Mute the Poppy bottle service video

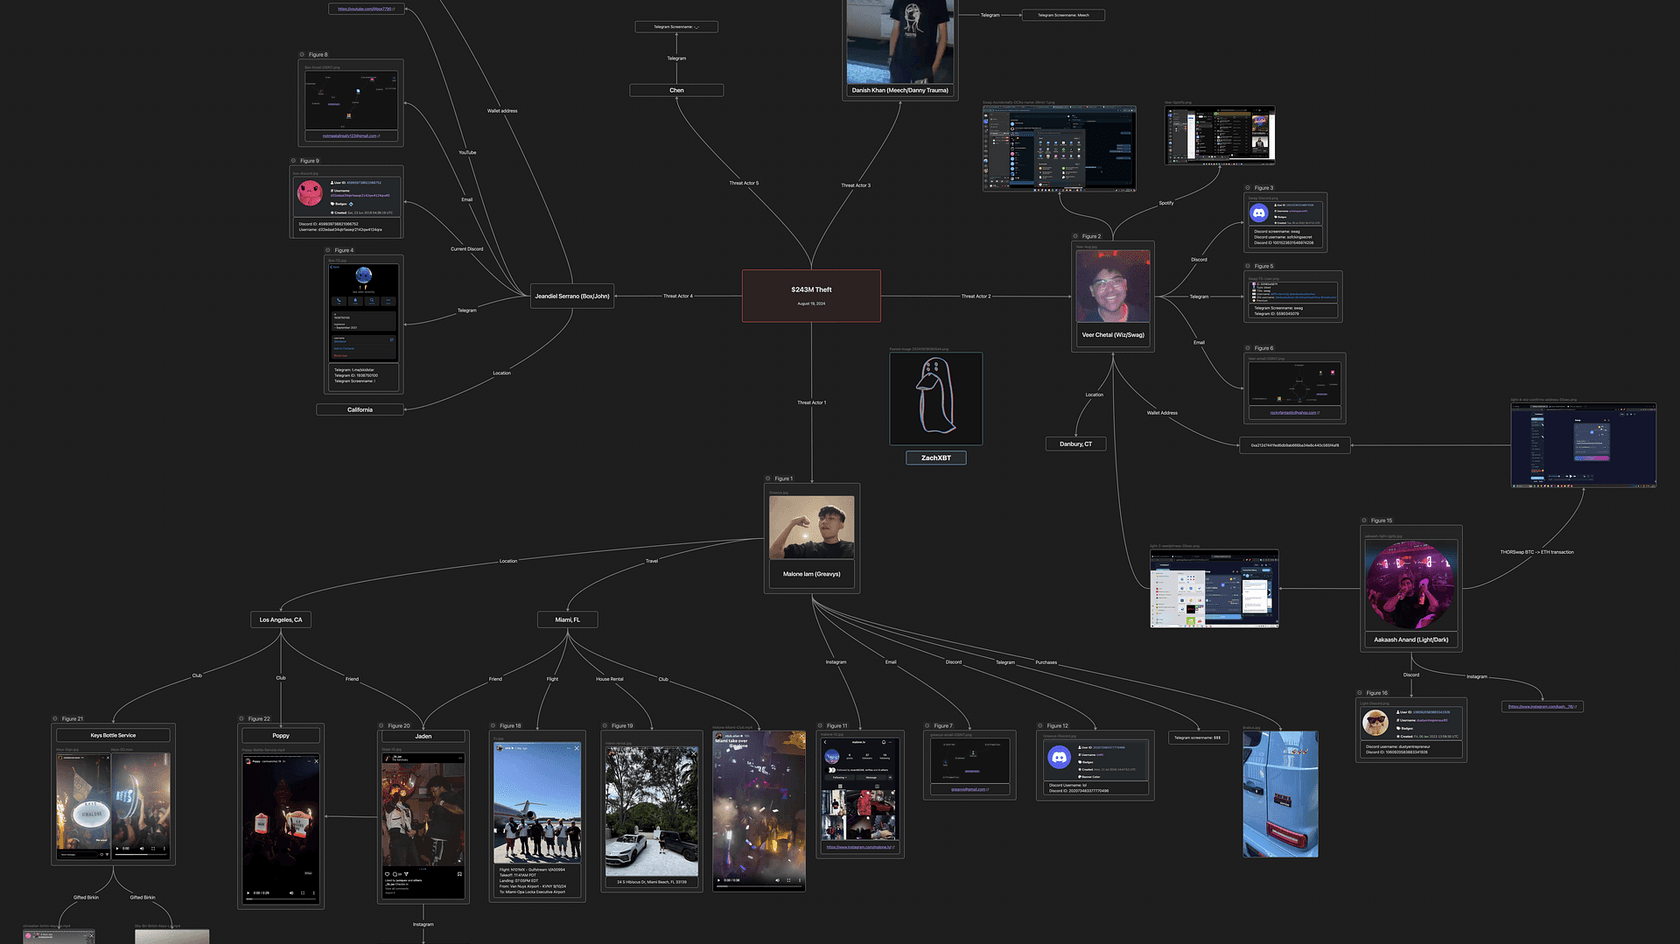pos(292,893)
